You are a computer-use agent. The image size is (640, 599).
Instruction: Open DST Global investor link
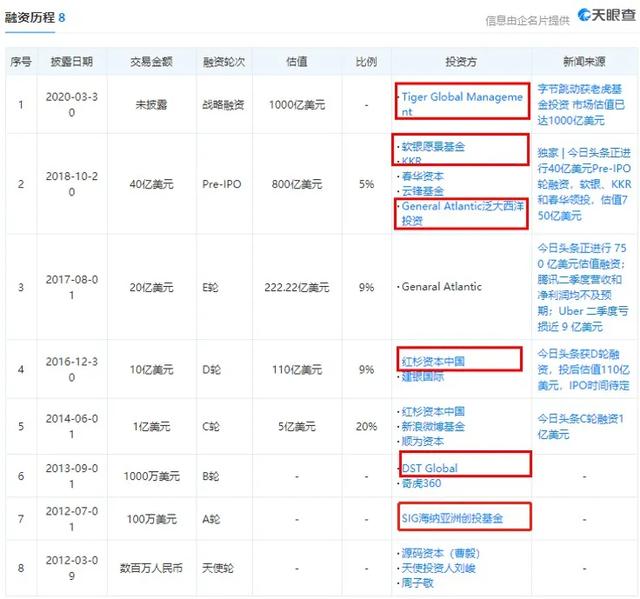[x=430, y=468]
